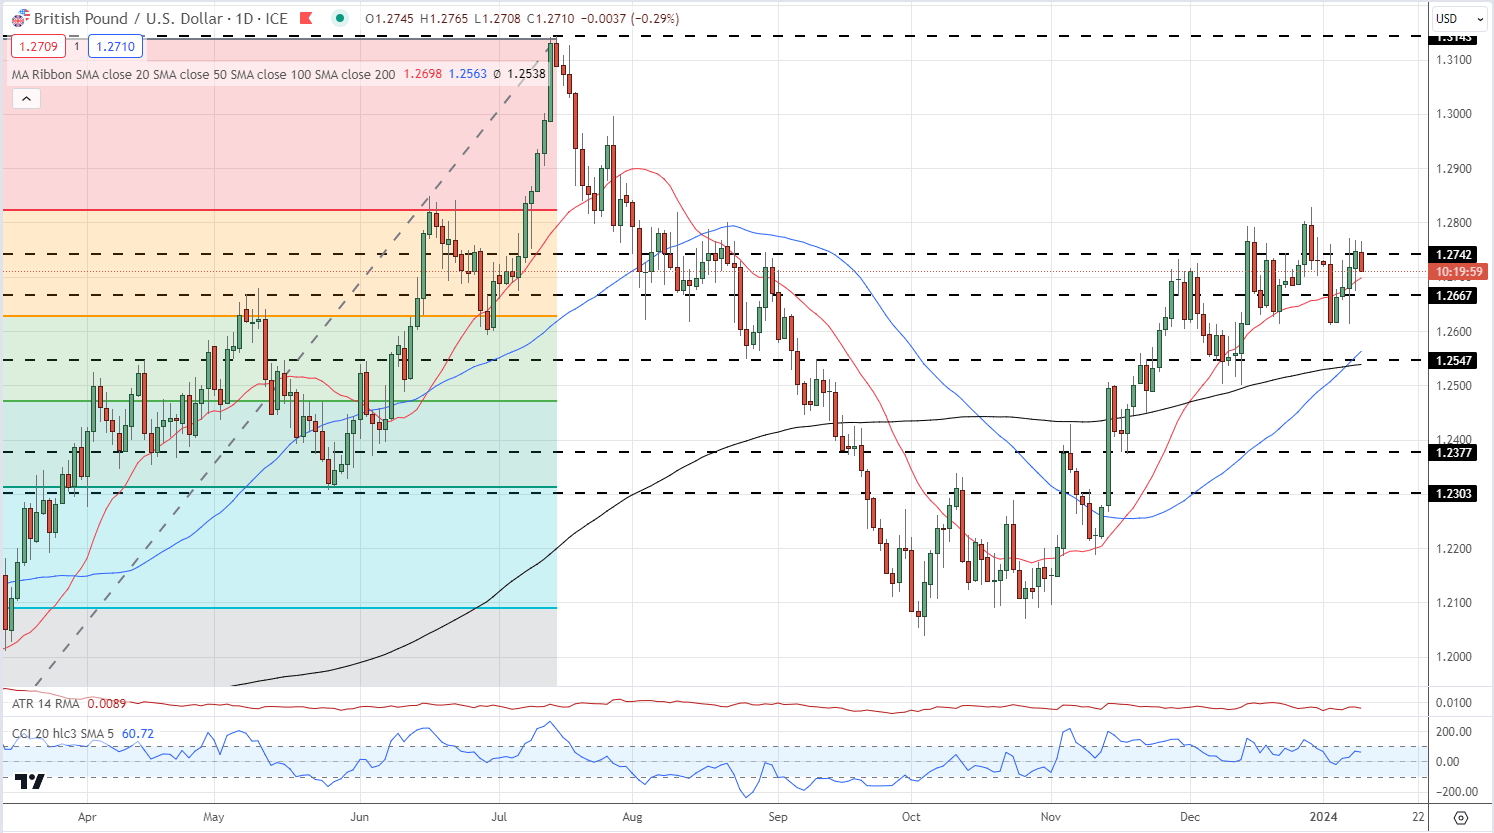Click the 1.3000 price scale value
Viewport: 1494px width, 833px height.
coord(1453,114)
